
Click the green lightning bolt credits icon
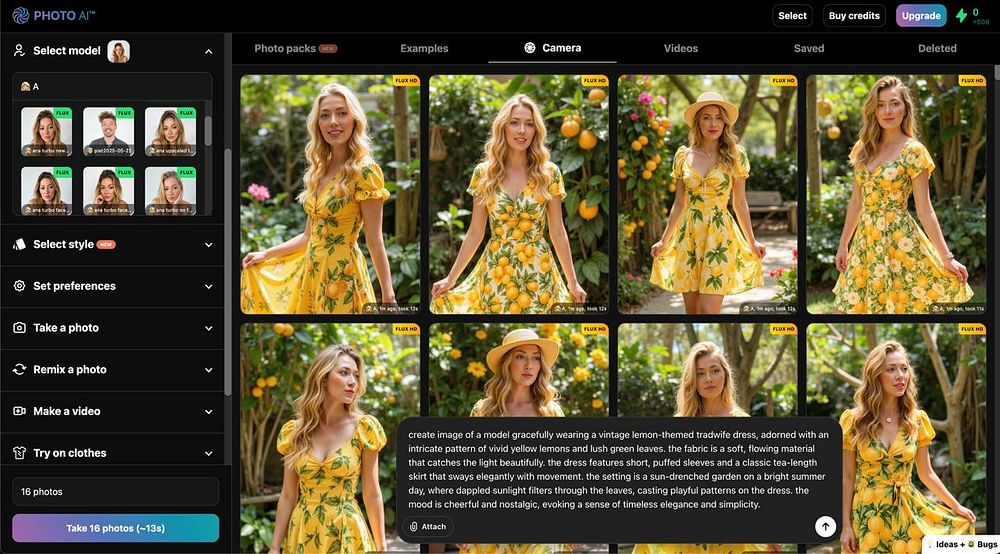[961, 15]
